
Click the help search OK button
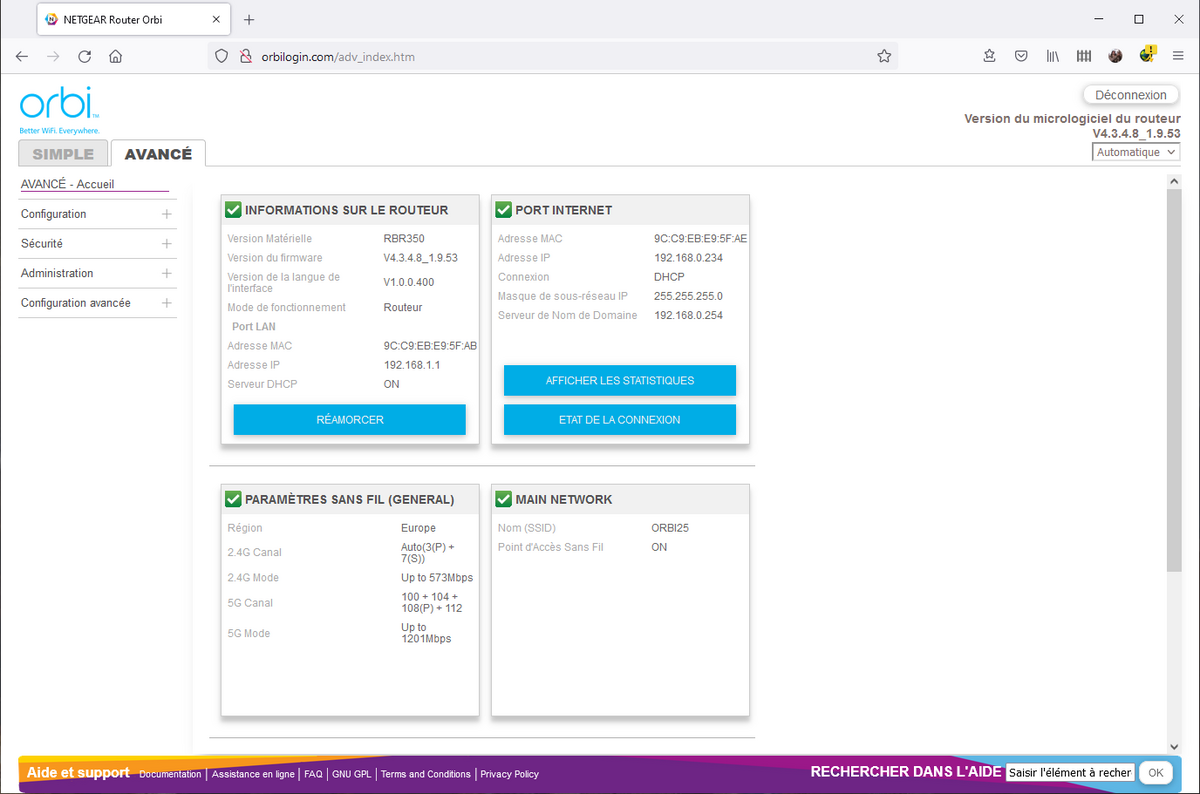1155,773
